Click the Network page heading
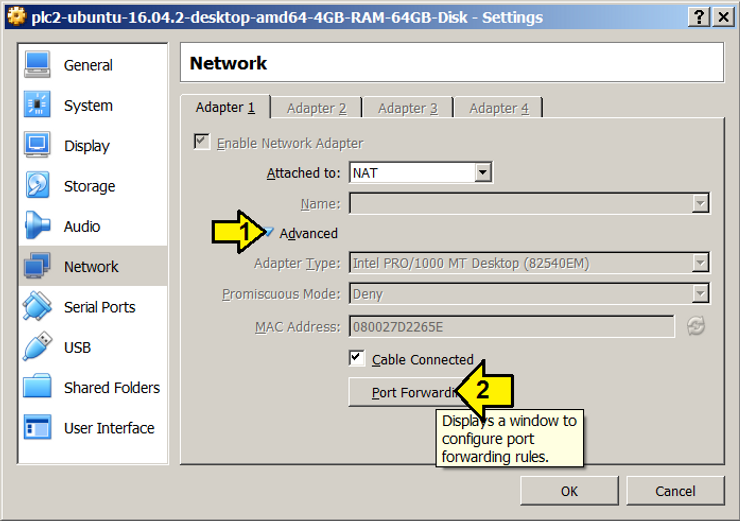This screenshot has width=740, height=521. (228, 63)
